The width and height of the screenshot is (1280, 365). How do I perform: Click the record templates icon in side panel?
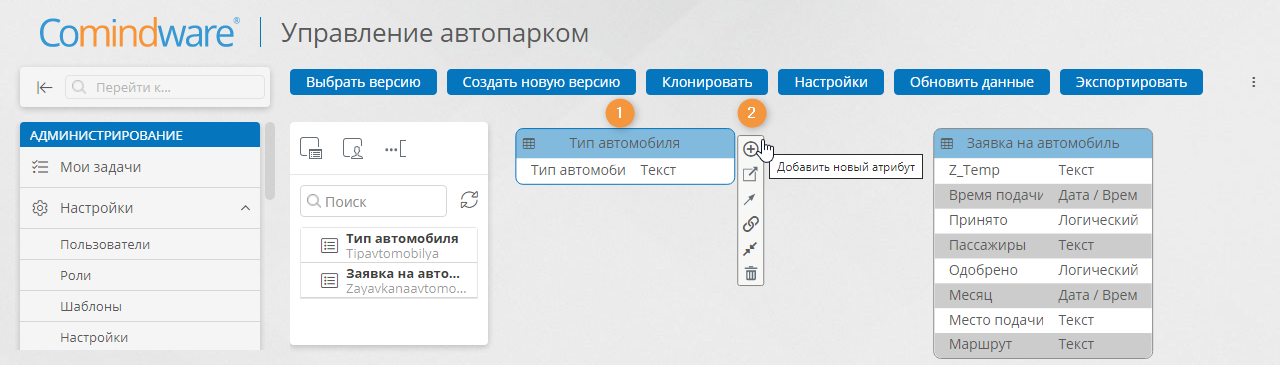311,149
